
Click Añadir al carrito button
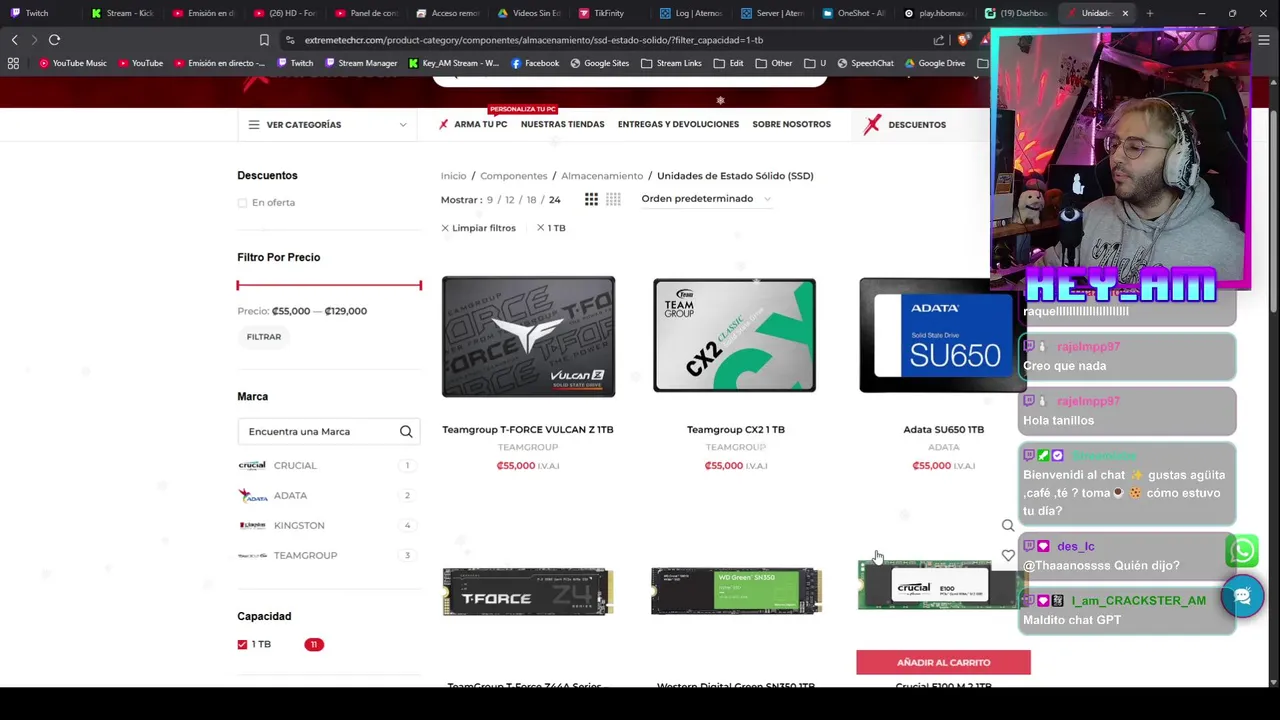(x=943, y=662)
